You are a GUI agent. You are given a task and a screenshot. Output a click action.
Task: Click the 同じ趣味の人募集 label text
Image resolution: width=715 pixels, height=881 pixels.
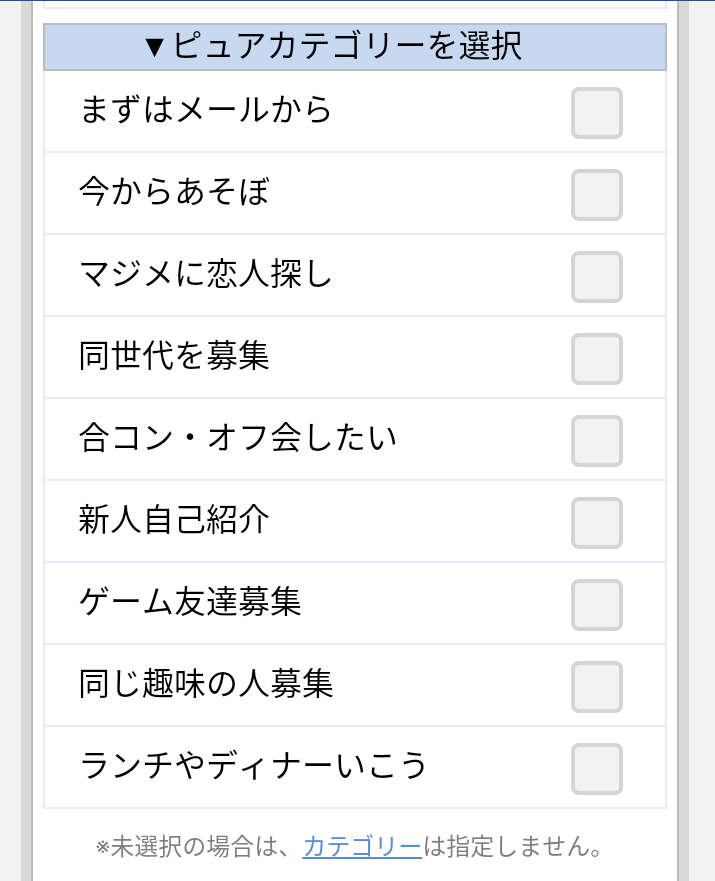206,683
